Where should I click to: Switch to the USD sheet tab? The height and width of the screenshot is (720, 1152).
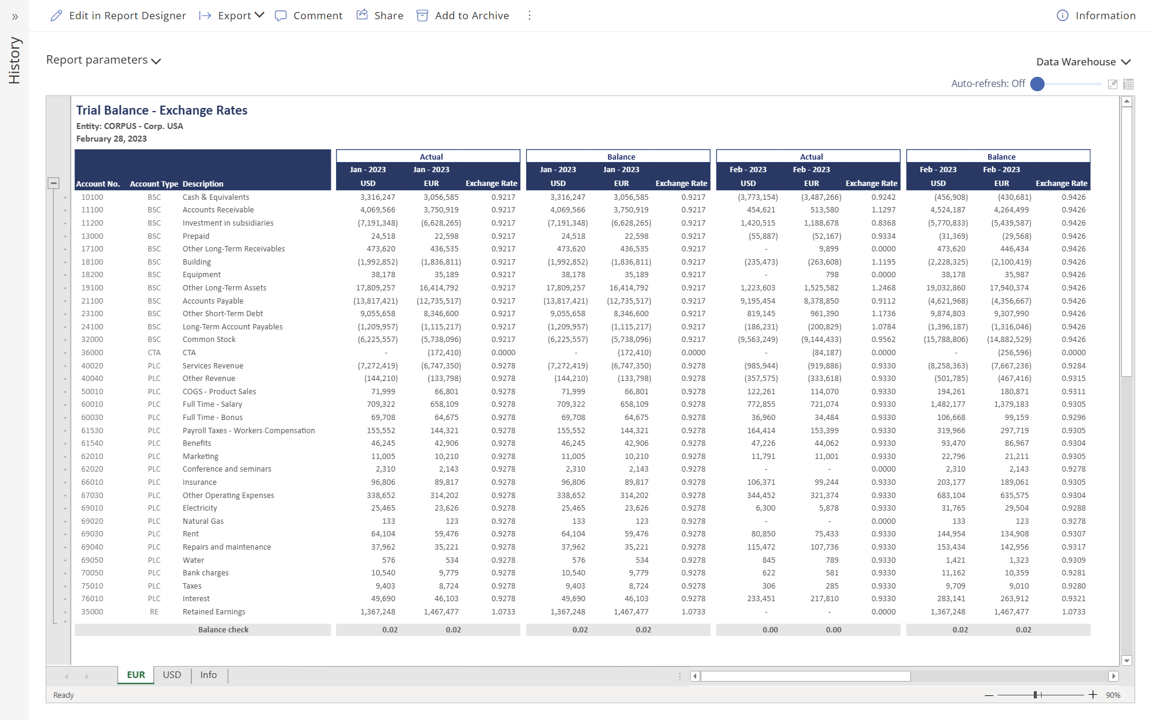point(172,675)
